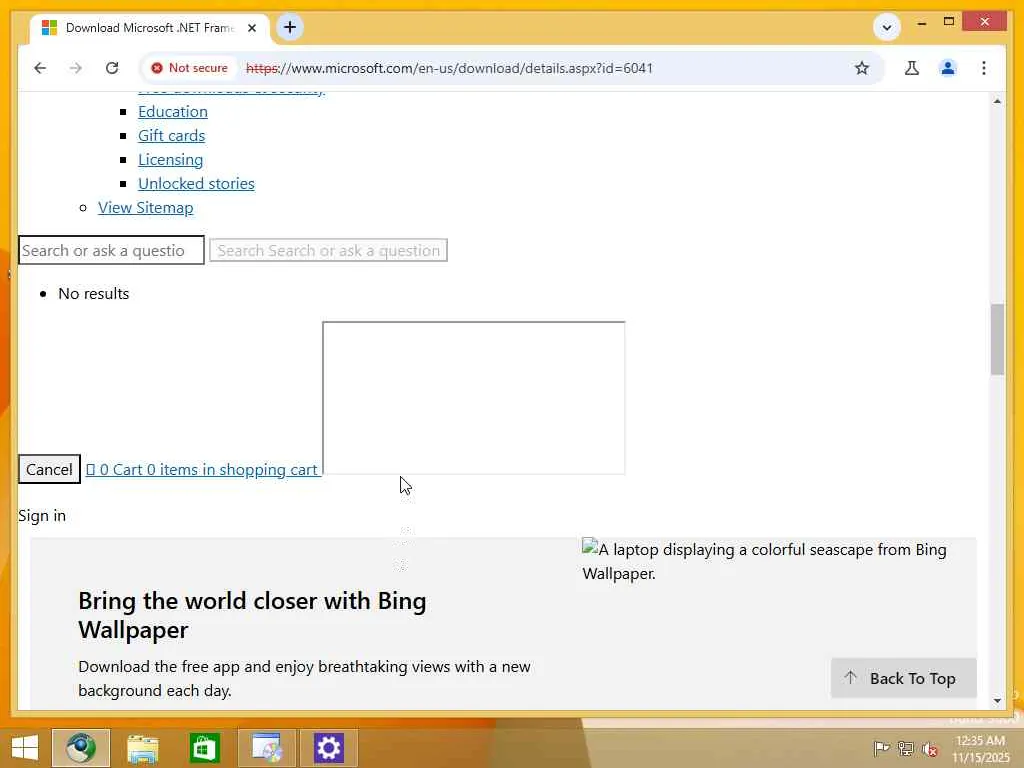Open the Licensing link
Image resolution: width=1024 pixels, height=768 pixels.
pos(170,160)
